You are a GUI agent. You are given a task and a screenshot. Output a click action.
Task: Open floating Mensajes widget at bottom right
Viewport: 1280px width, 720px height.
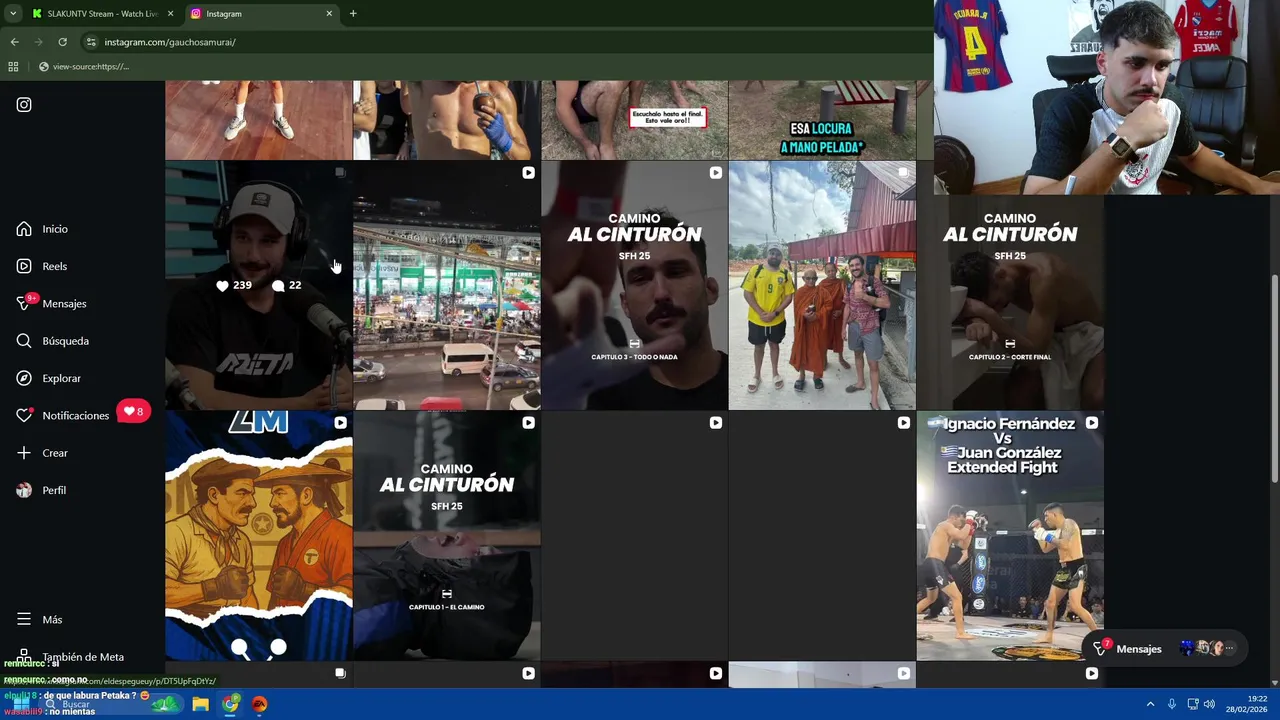tap(1165, 649)
